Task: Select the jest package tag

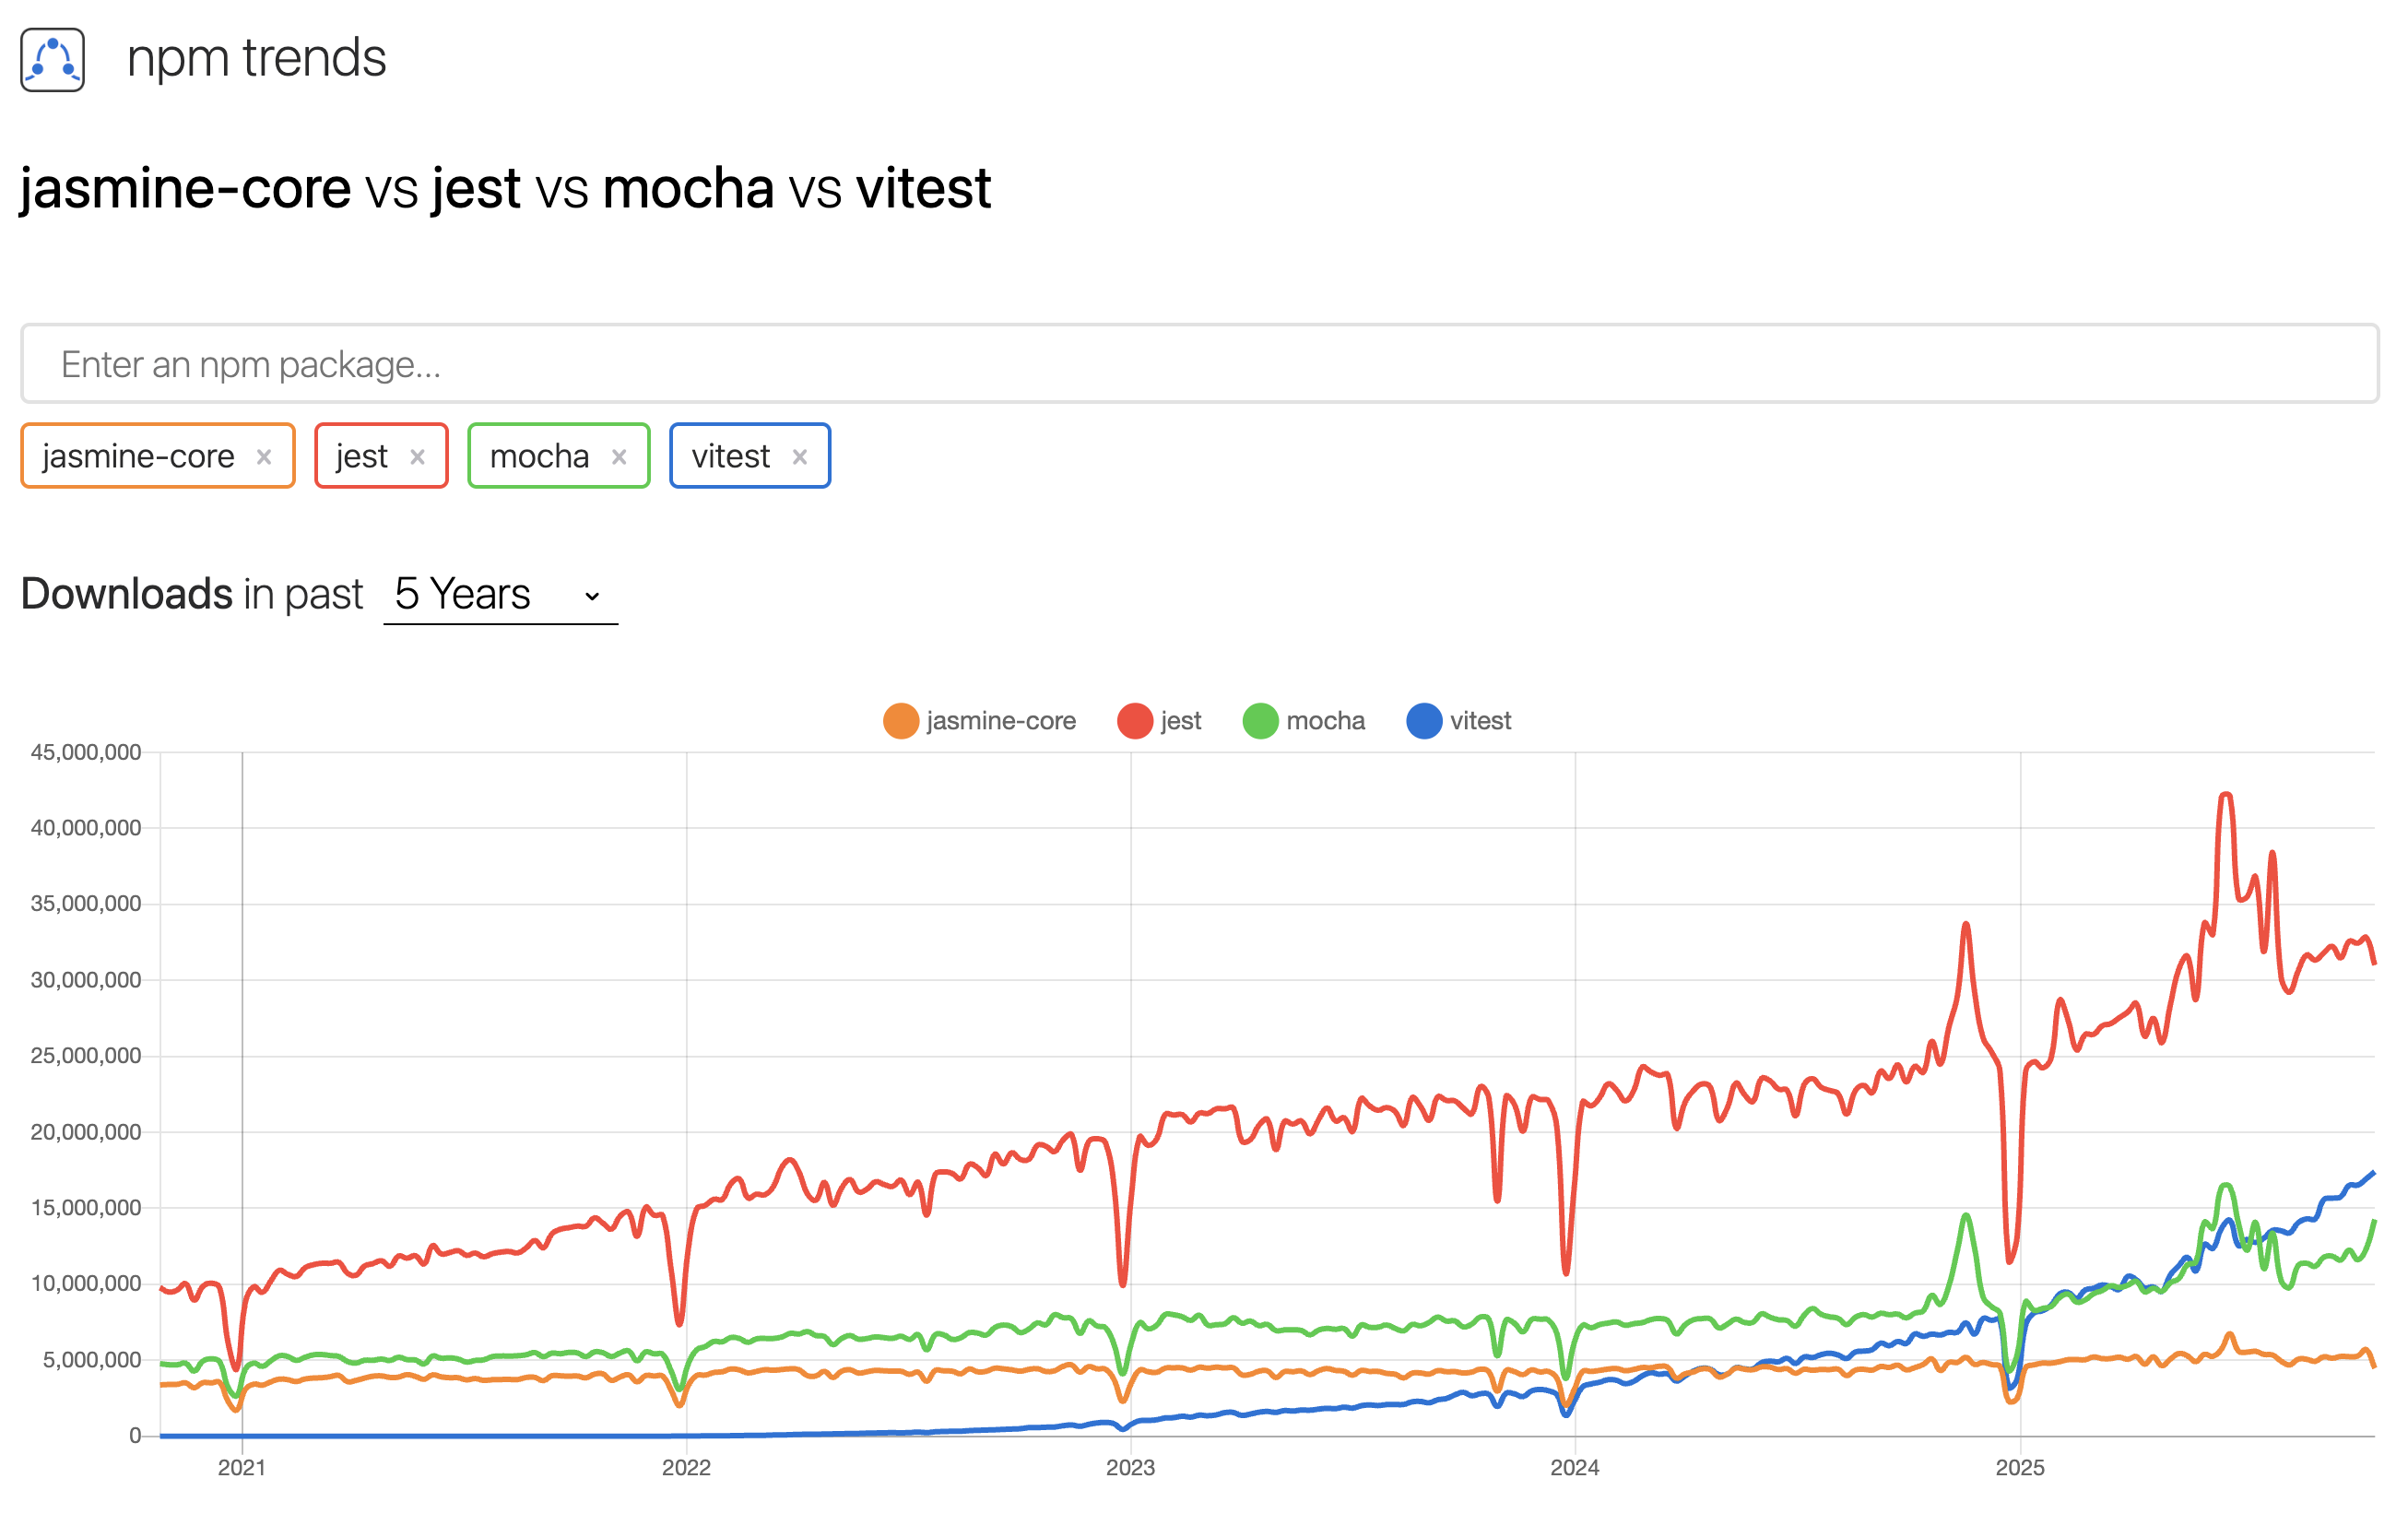Action: (361, 457)
